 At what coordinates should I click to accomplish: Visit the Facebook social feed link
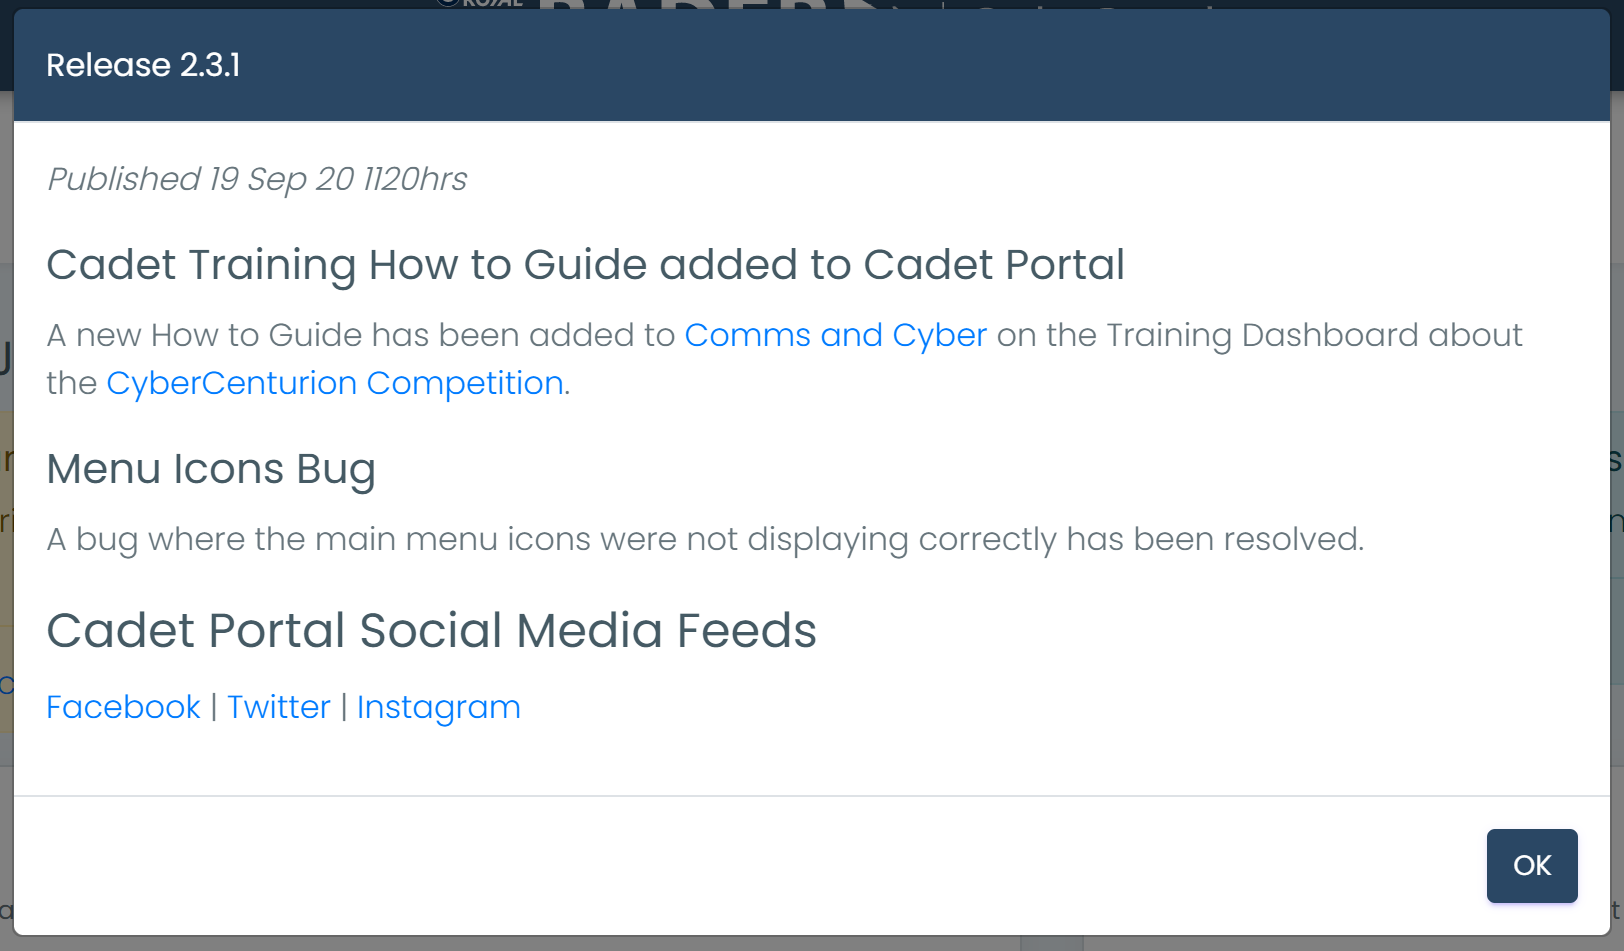pyautogui.click(x=123, y=707)
